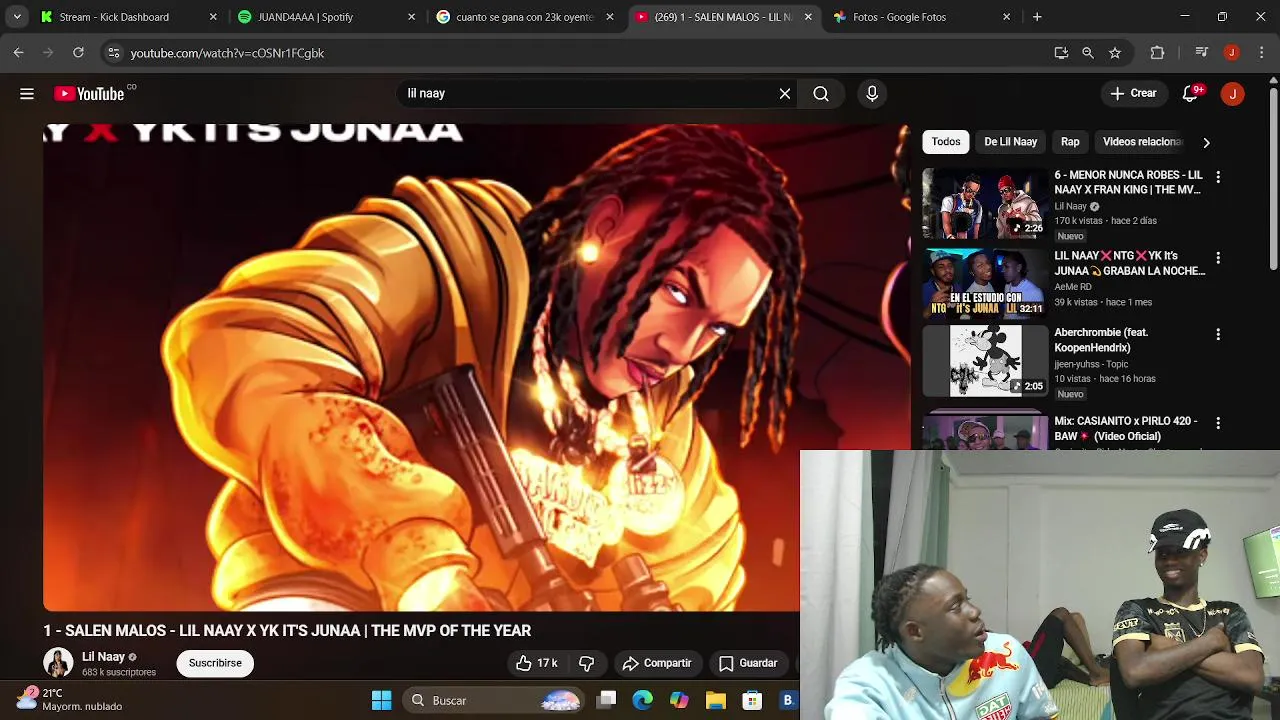Image resolution: width=1280 pixels, height=720 pixels.
Task: Open options for MENOR NUNCA ROBES video
Action: point(1218,177)
